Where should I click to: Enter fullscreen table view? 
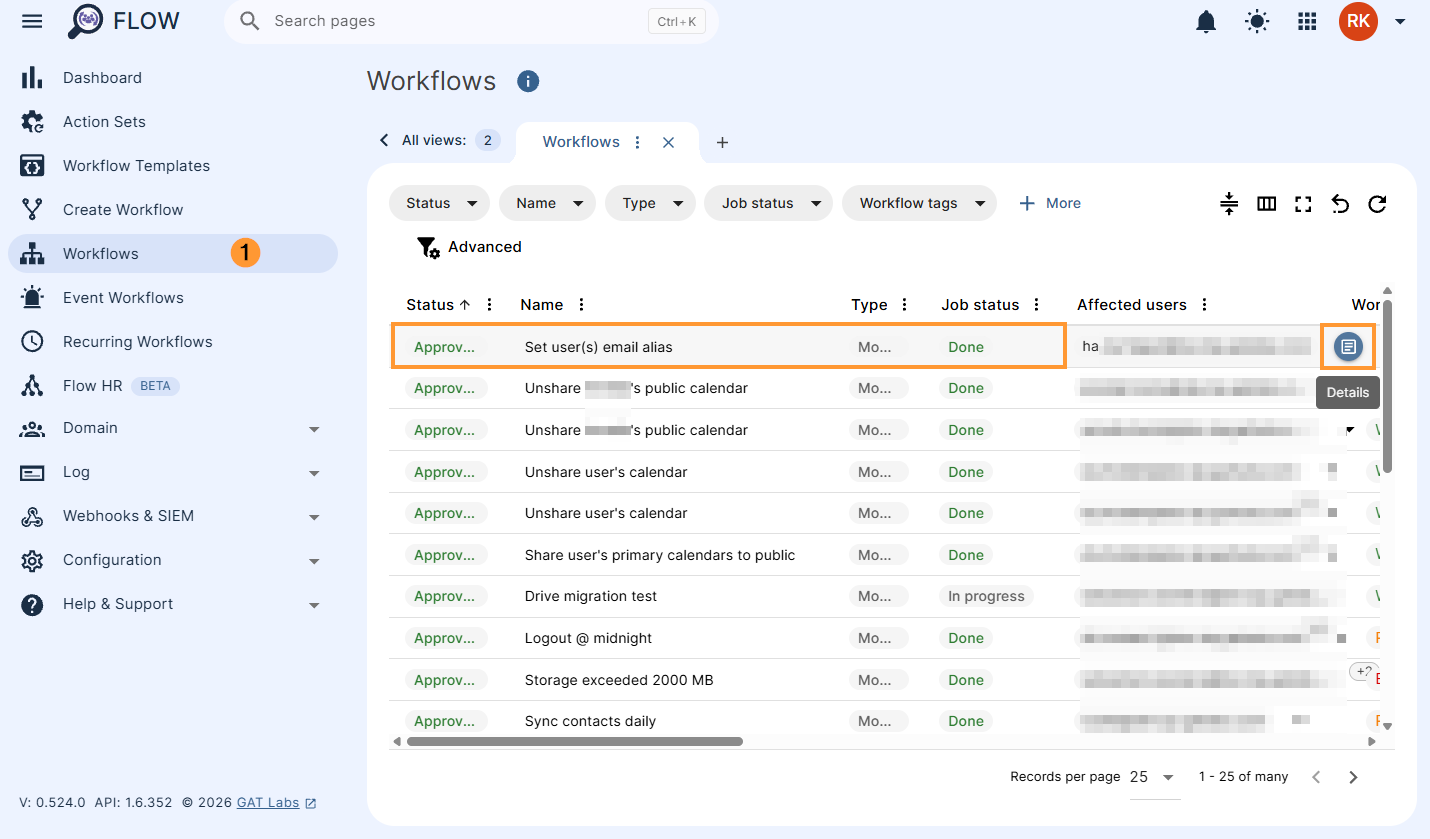click(1303, 204)
